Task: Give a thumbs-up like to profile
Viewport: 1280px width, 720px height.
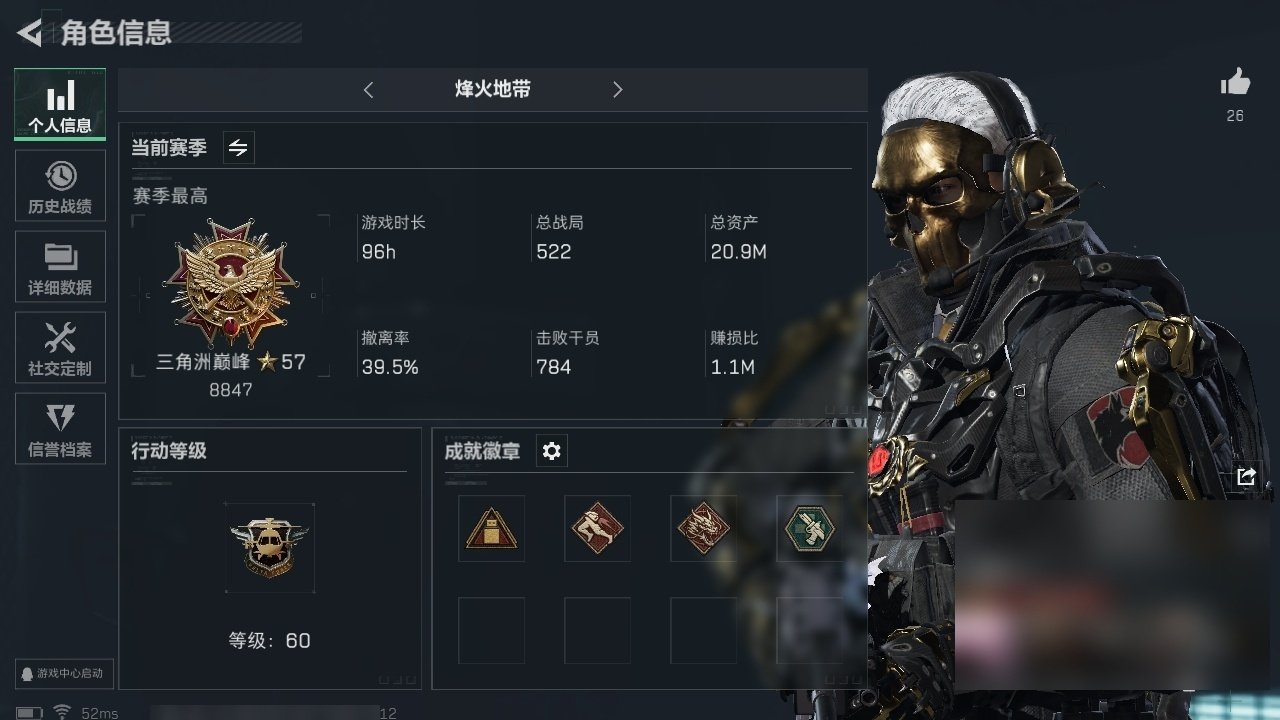Action: [1235, 84]
